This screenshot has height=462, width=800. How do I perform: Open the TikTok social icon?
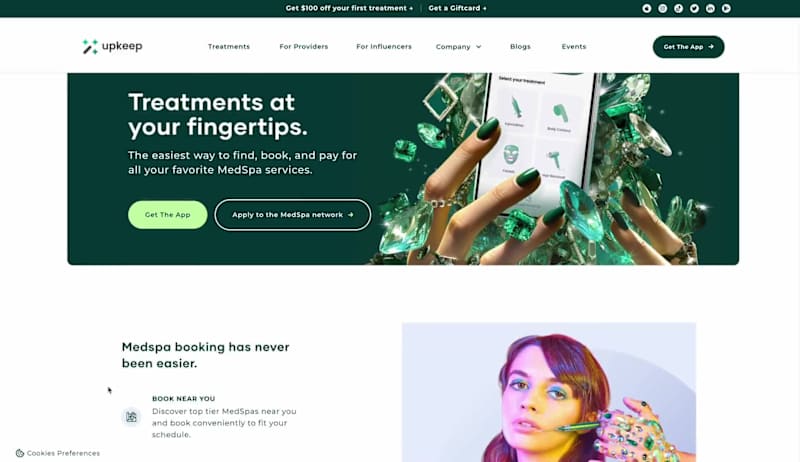[678, 8]
